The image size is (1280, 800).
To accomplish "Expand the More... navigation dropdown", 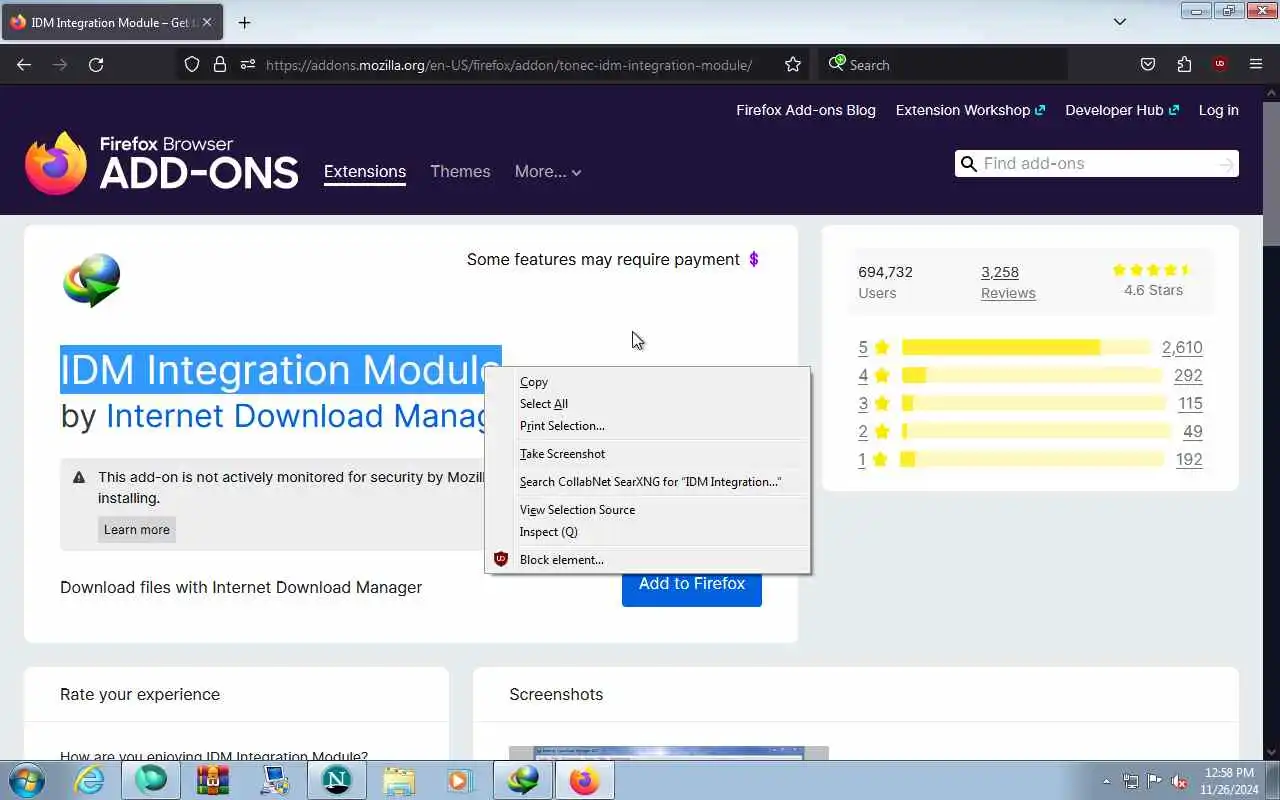I will point(548,171).
